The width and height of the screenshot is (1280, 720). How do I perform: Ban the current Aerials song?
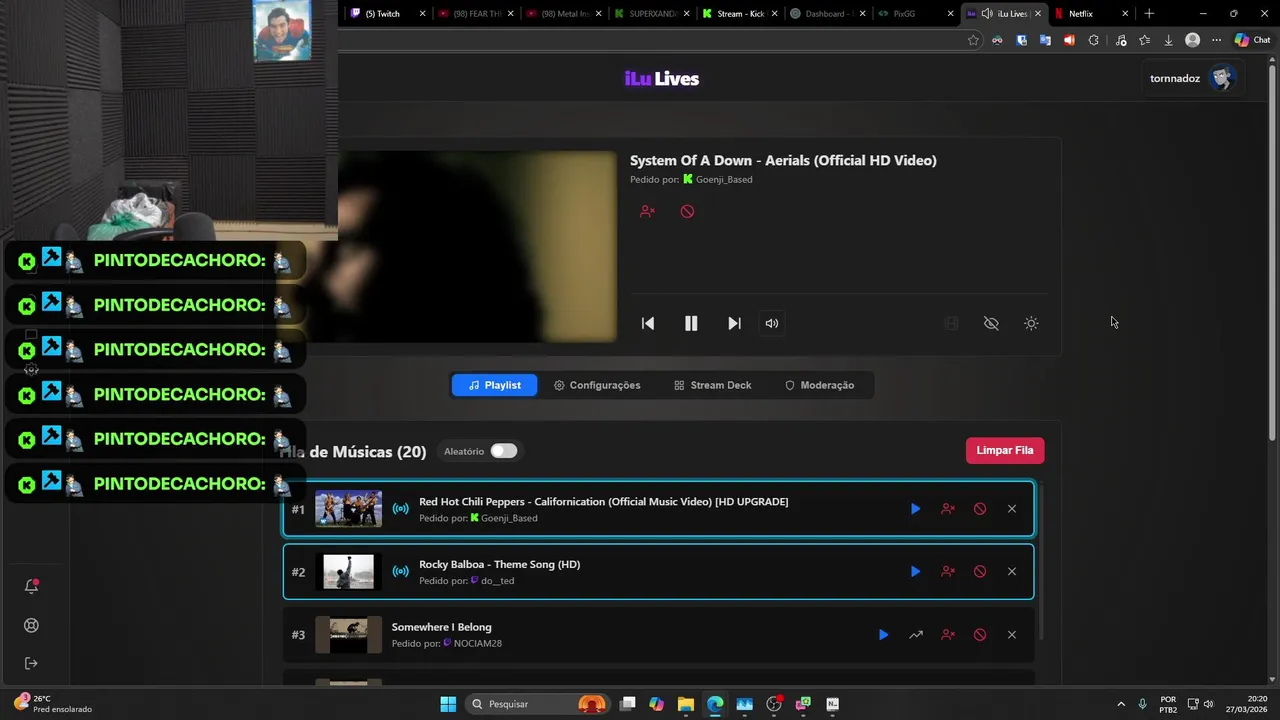click(x=687, y=211)
